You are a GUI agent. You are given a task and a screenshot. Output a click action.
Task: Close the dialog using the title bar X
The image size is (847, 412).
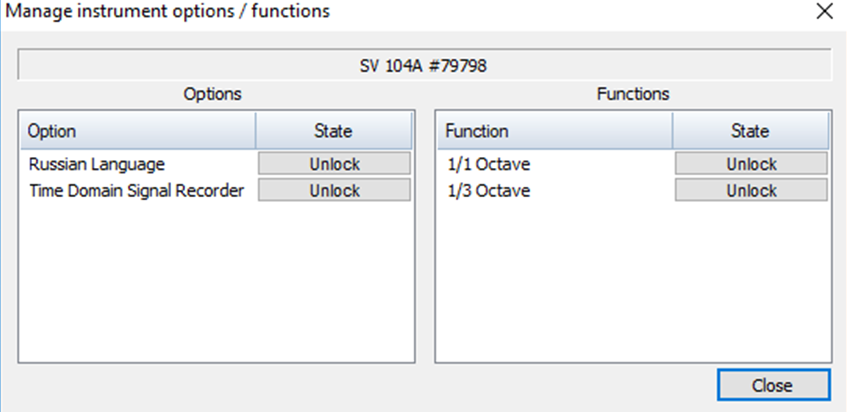824,12
